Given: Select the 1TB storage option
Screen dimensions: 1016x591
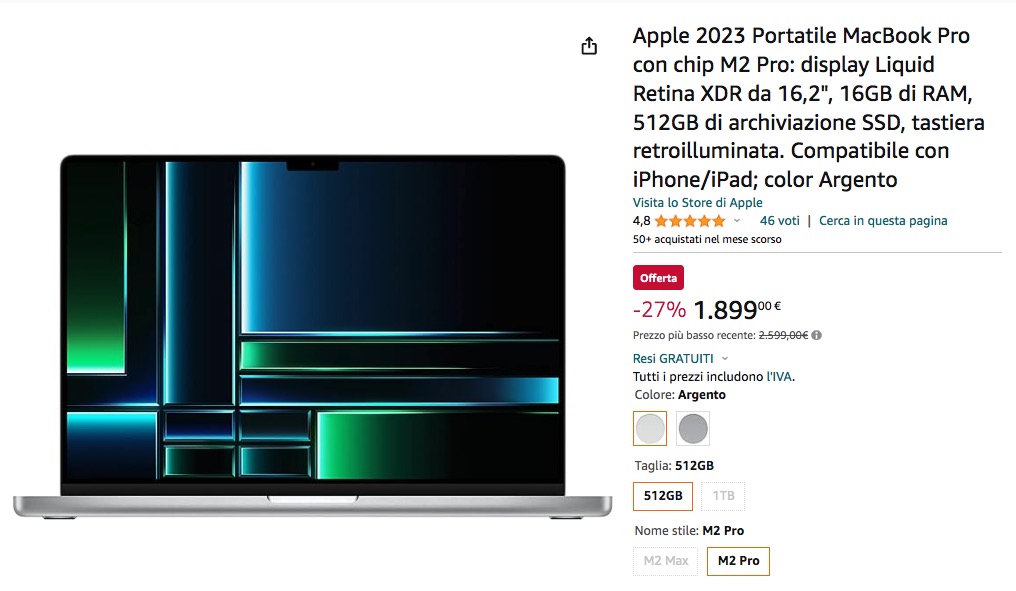Looking at the screenshot, I should (x=723, y=496).
